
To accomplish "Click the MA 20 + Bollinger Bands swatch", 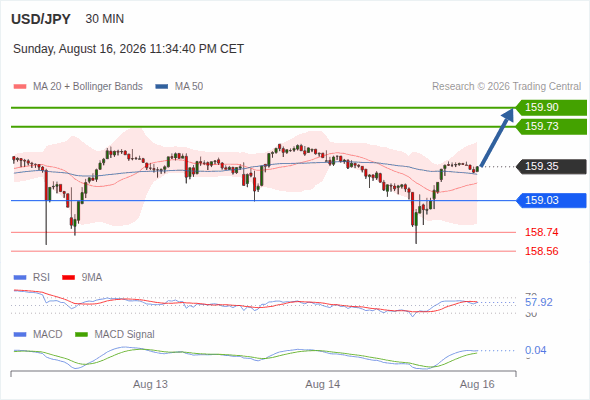I will point(20,87).
